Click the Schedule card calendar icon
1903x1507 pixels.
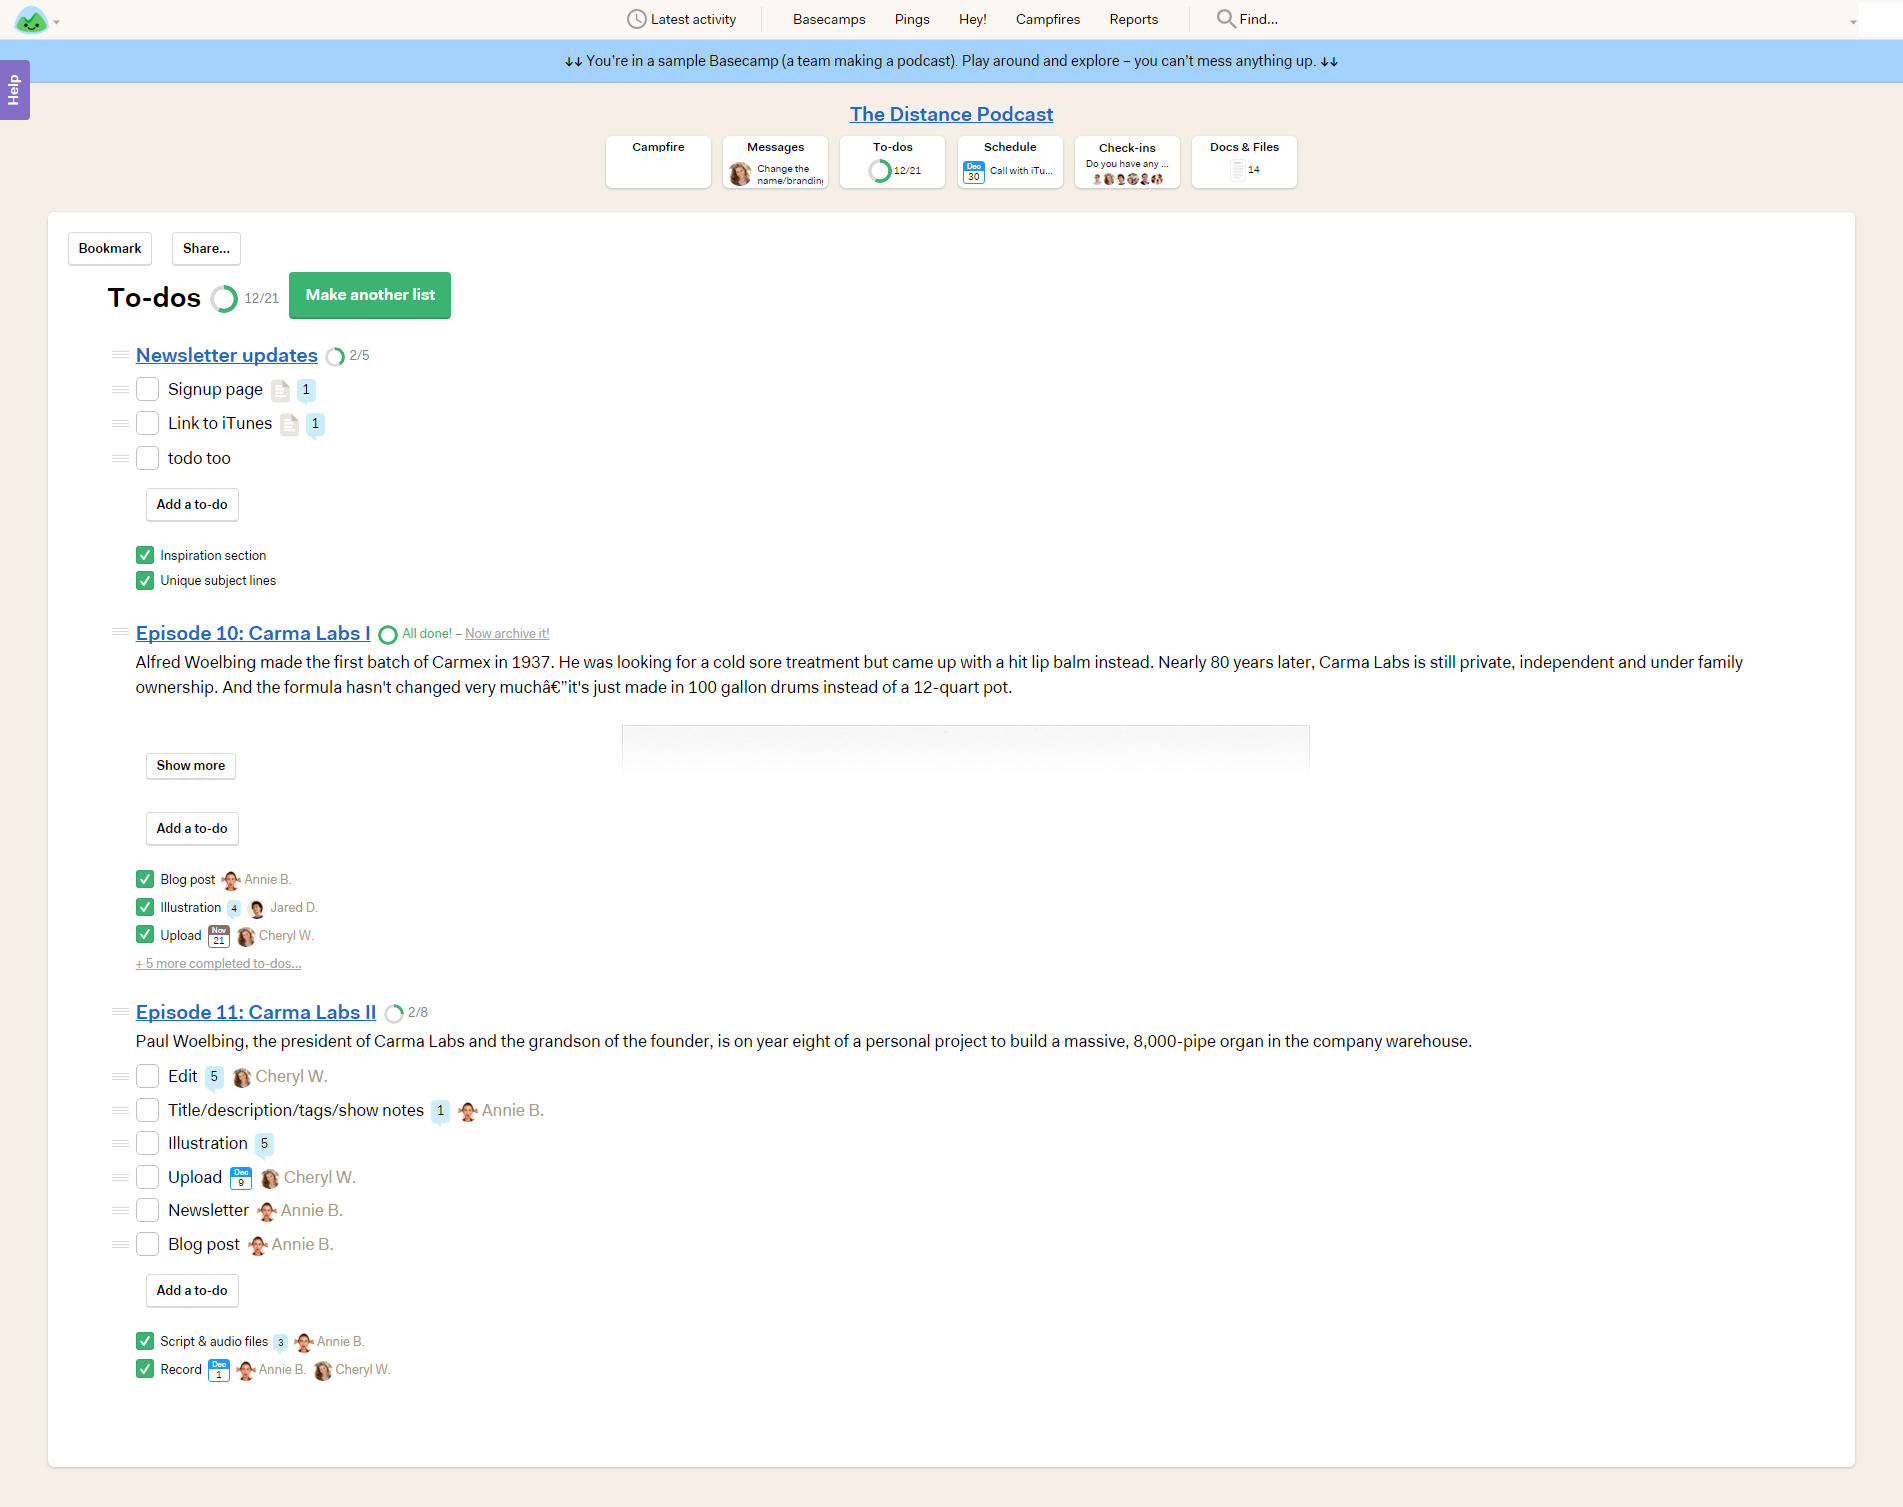973,172
